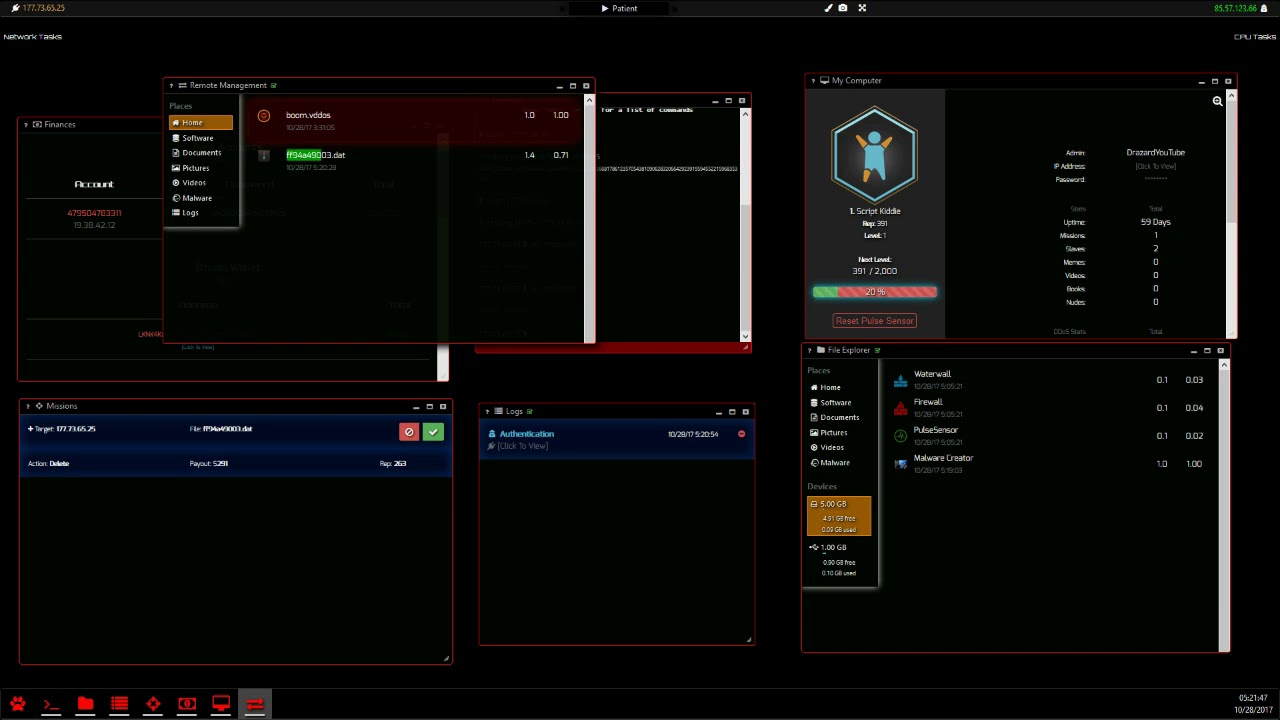
Task: Open Malware in File Explorer places
Action: point(830,462)
